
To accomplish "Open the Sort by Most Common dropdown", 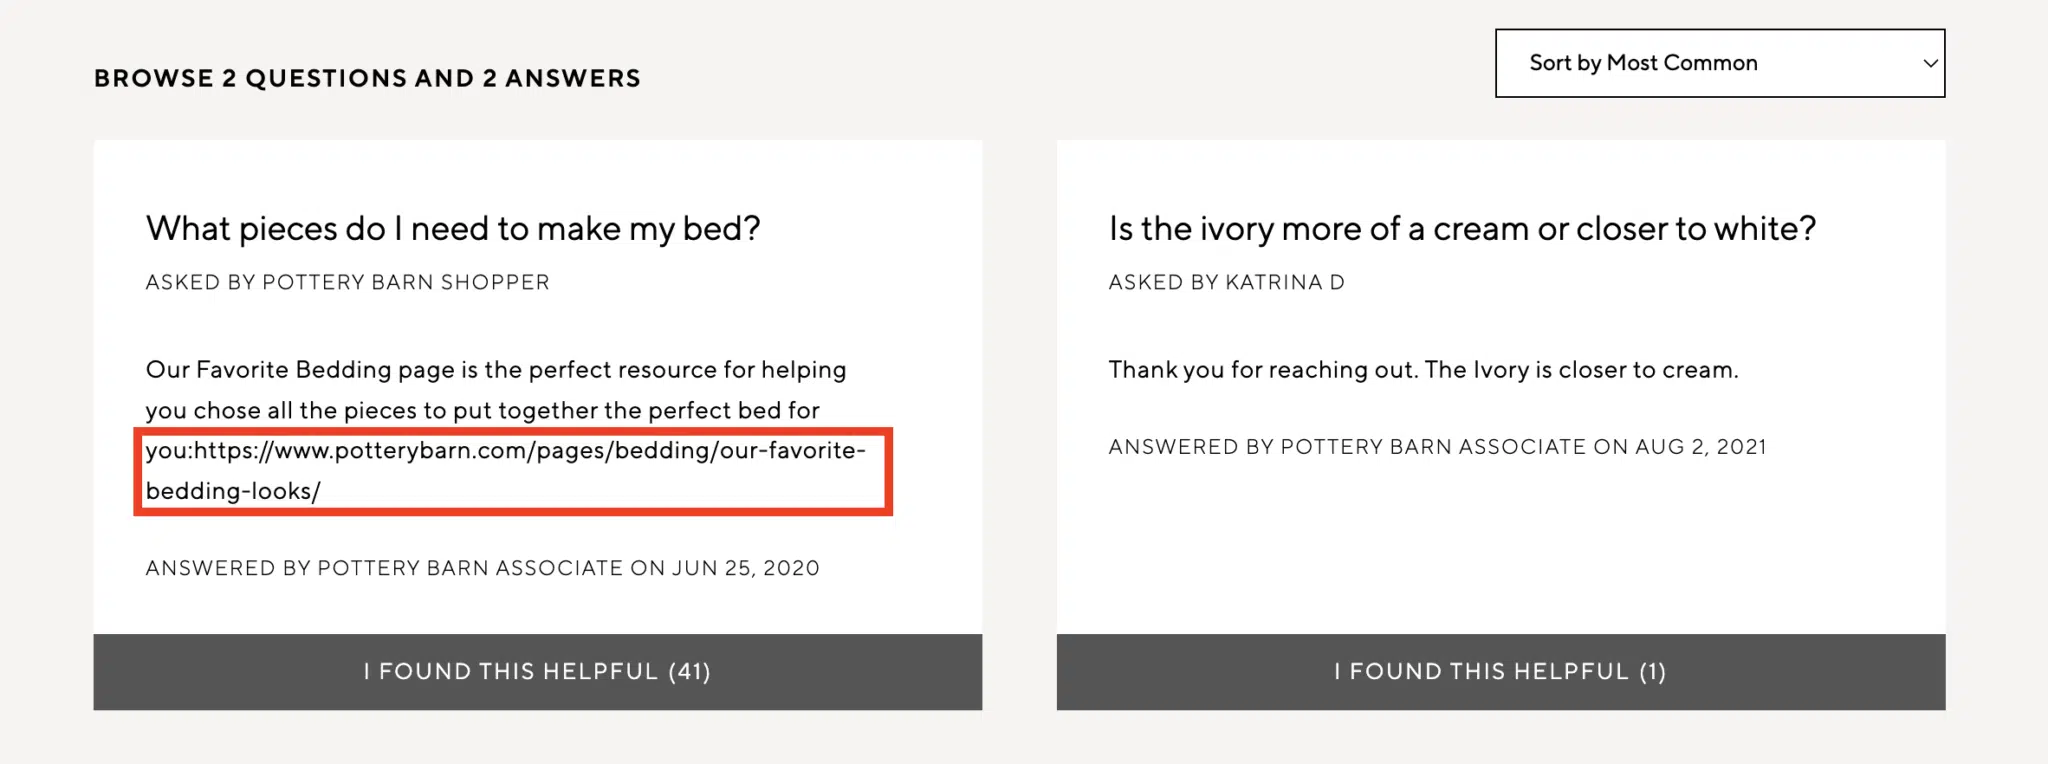I will pos(1718,62).
